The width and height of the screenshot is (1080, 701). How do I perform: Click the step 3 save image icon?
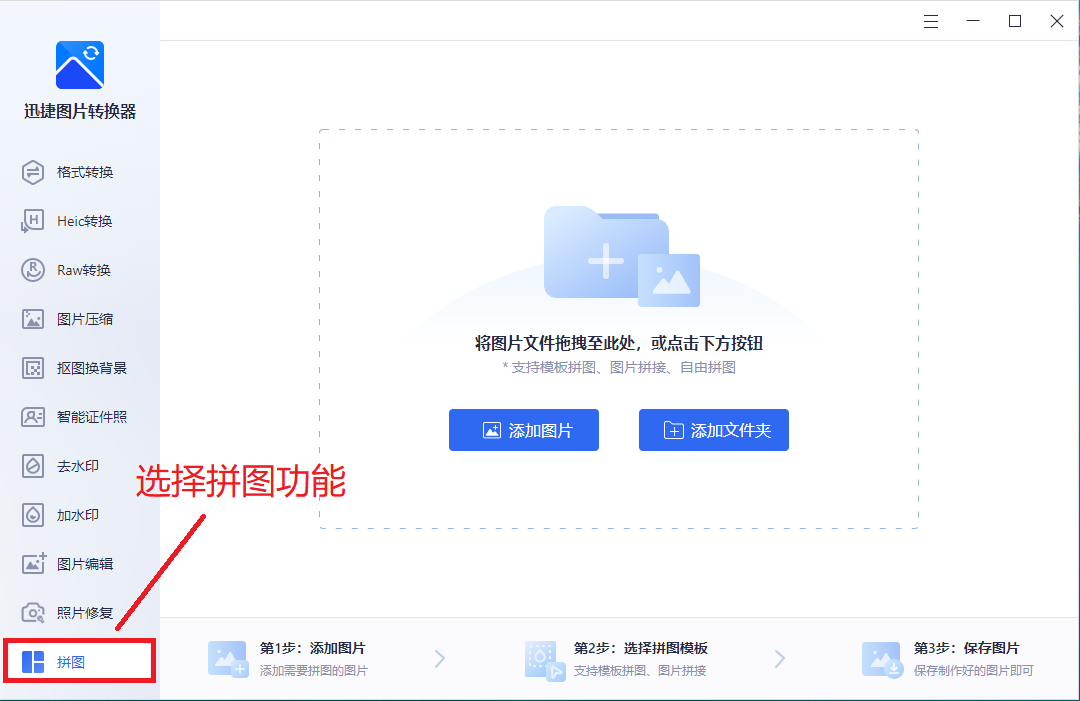[x=882, y=660]
